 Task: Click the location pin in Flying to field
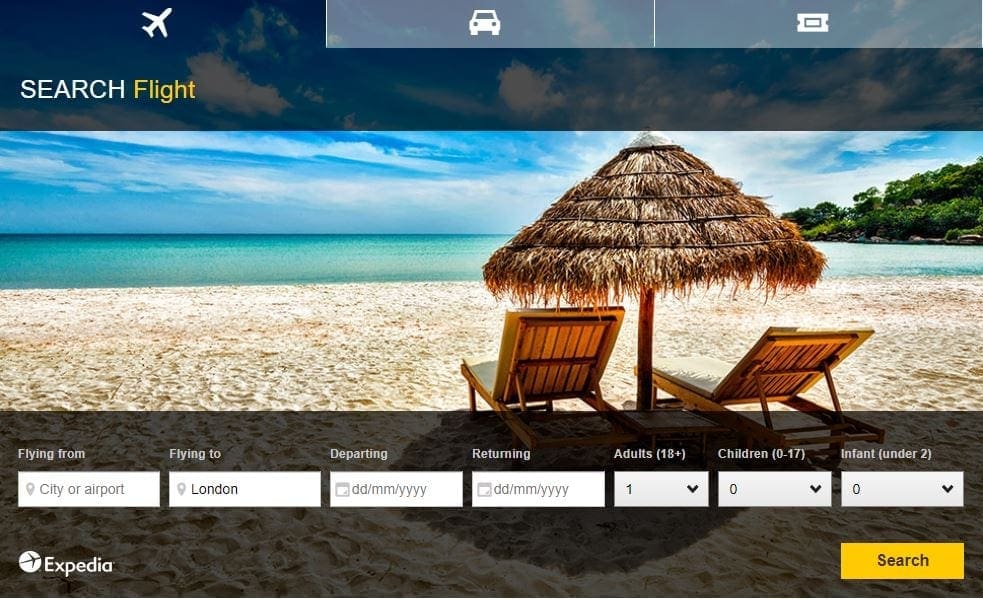(x=181, y=489)
